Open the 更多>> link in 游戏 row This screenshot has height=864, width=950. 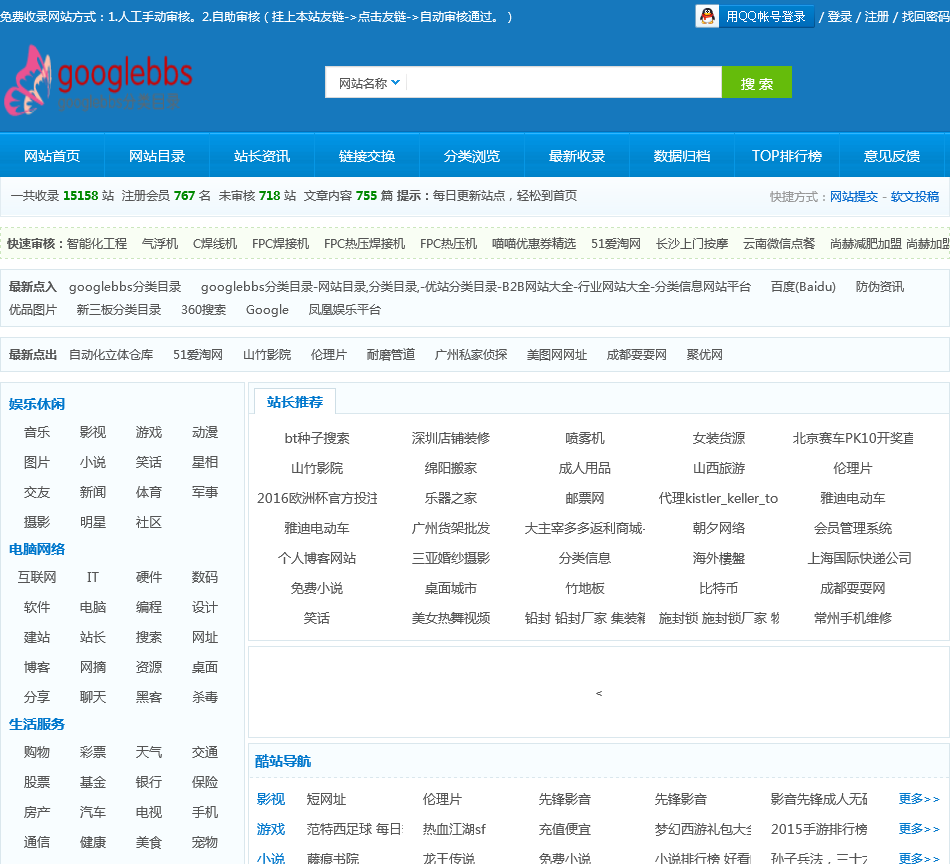click(919, 828)
